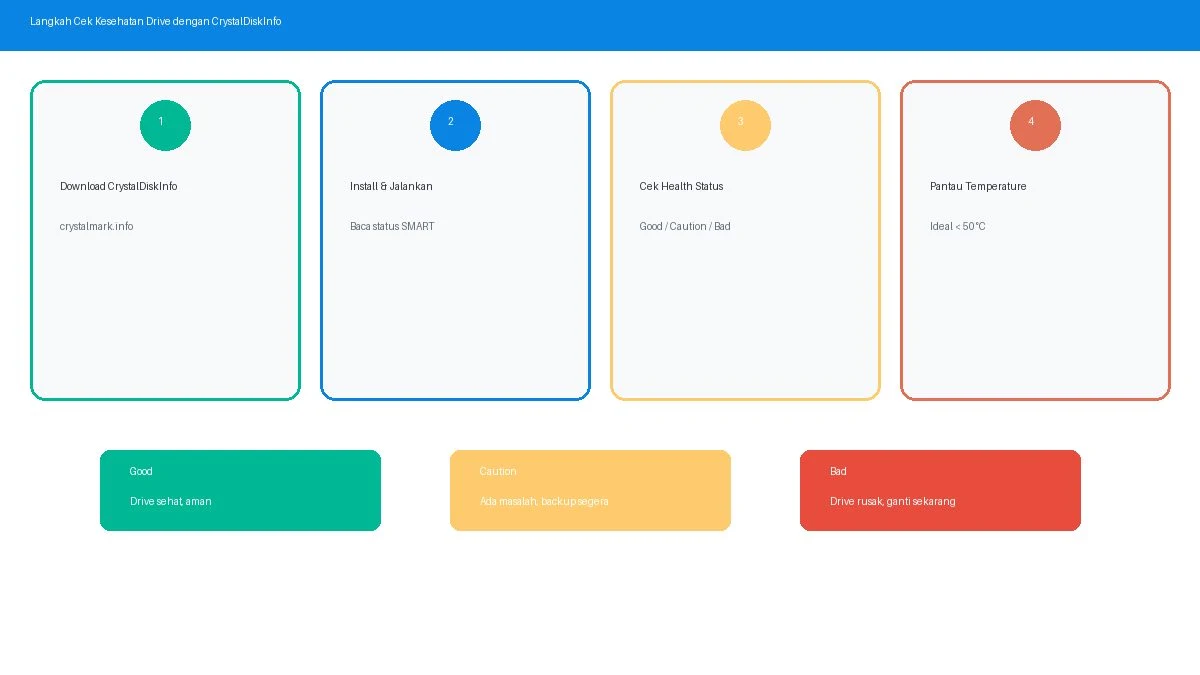Screen dimensions: 1200x675
Task: Click the Pantau Temperature heading
Action: pos(978,187)
